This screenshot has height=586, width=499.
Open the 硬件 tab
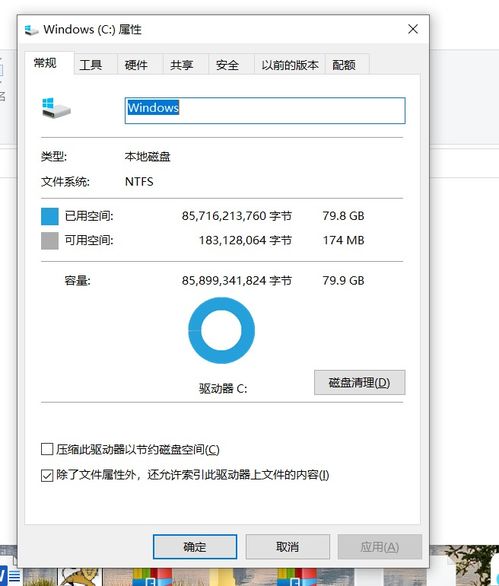(140, 65)
